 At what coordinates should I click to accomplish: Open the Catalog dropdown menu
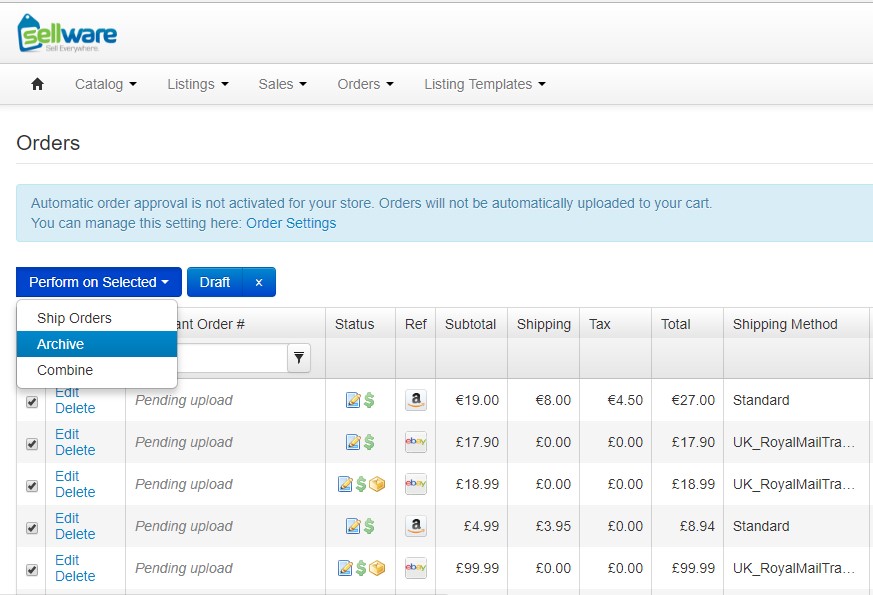106,84
